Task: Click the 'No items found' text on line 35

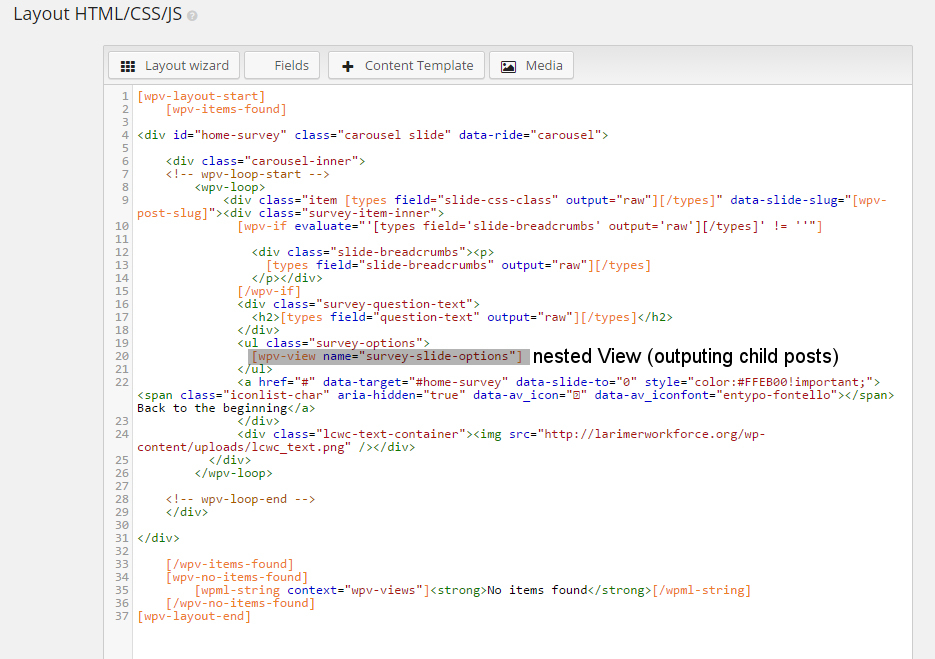Action: point(537,590)
